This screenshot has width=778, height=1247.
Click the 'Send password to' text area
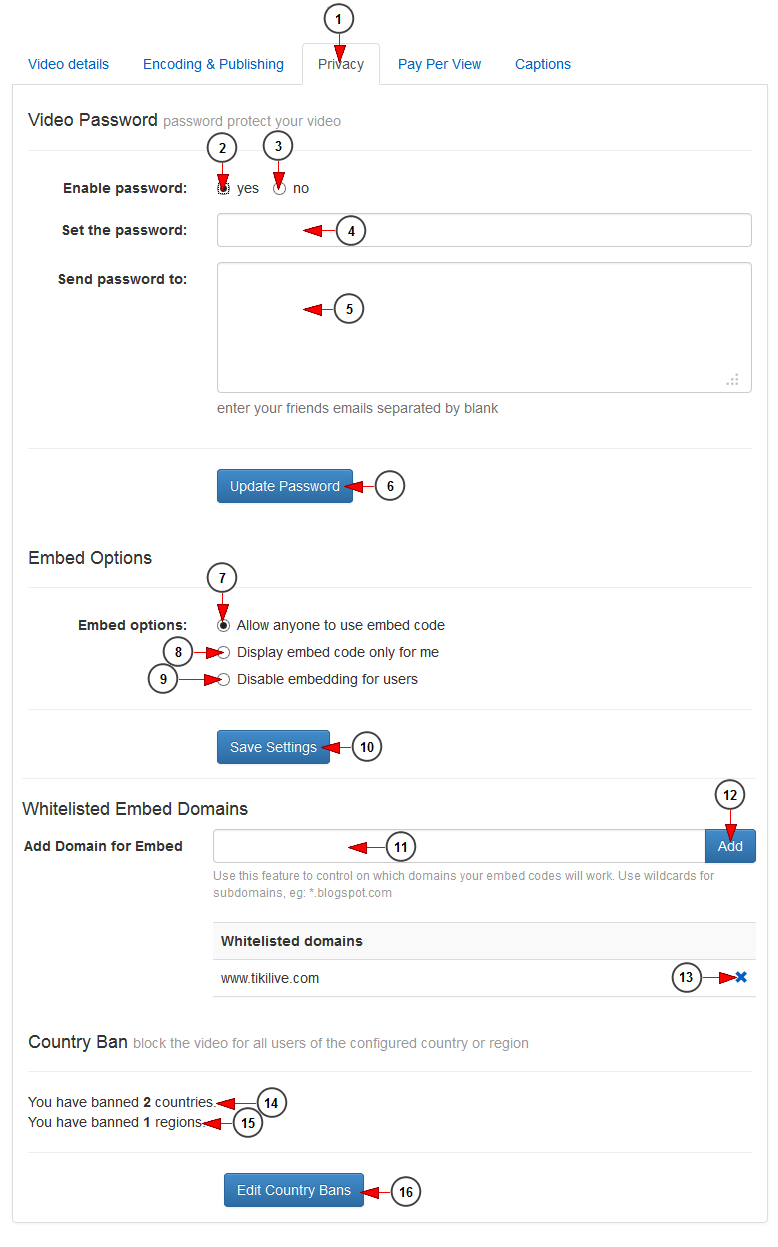(484, 327)
